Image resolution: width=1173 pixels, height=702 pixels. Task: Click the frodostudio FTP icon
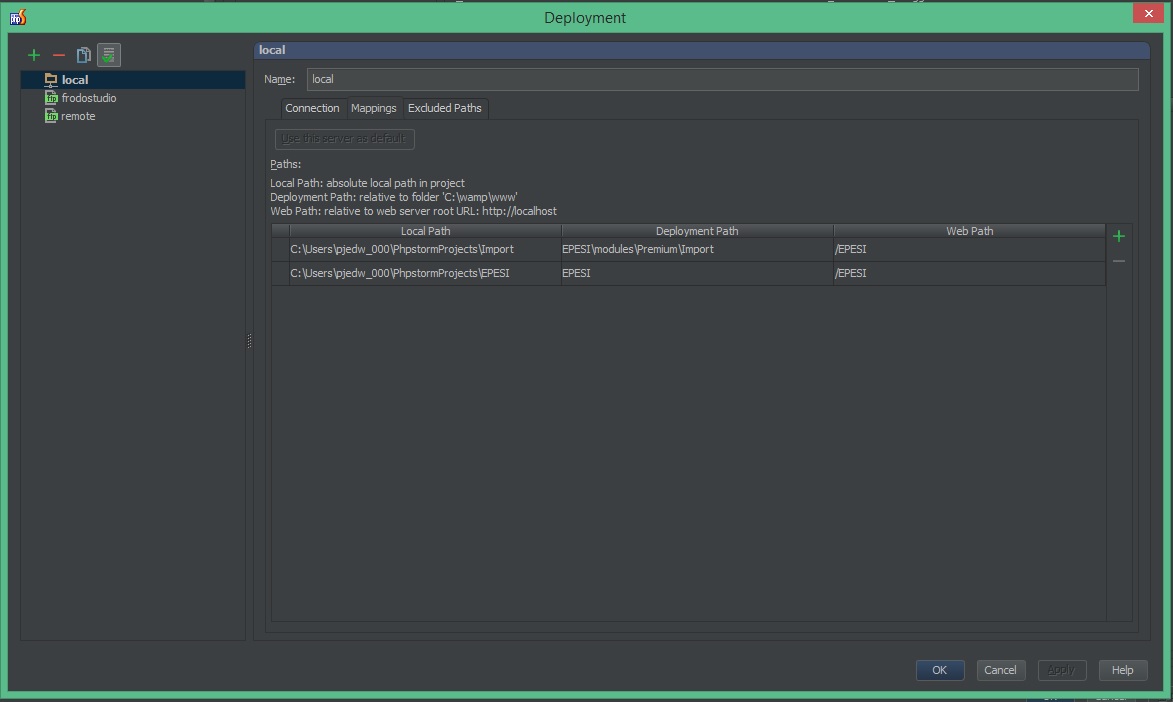tap(51, 98)
